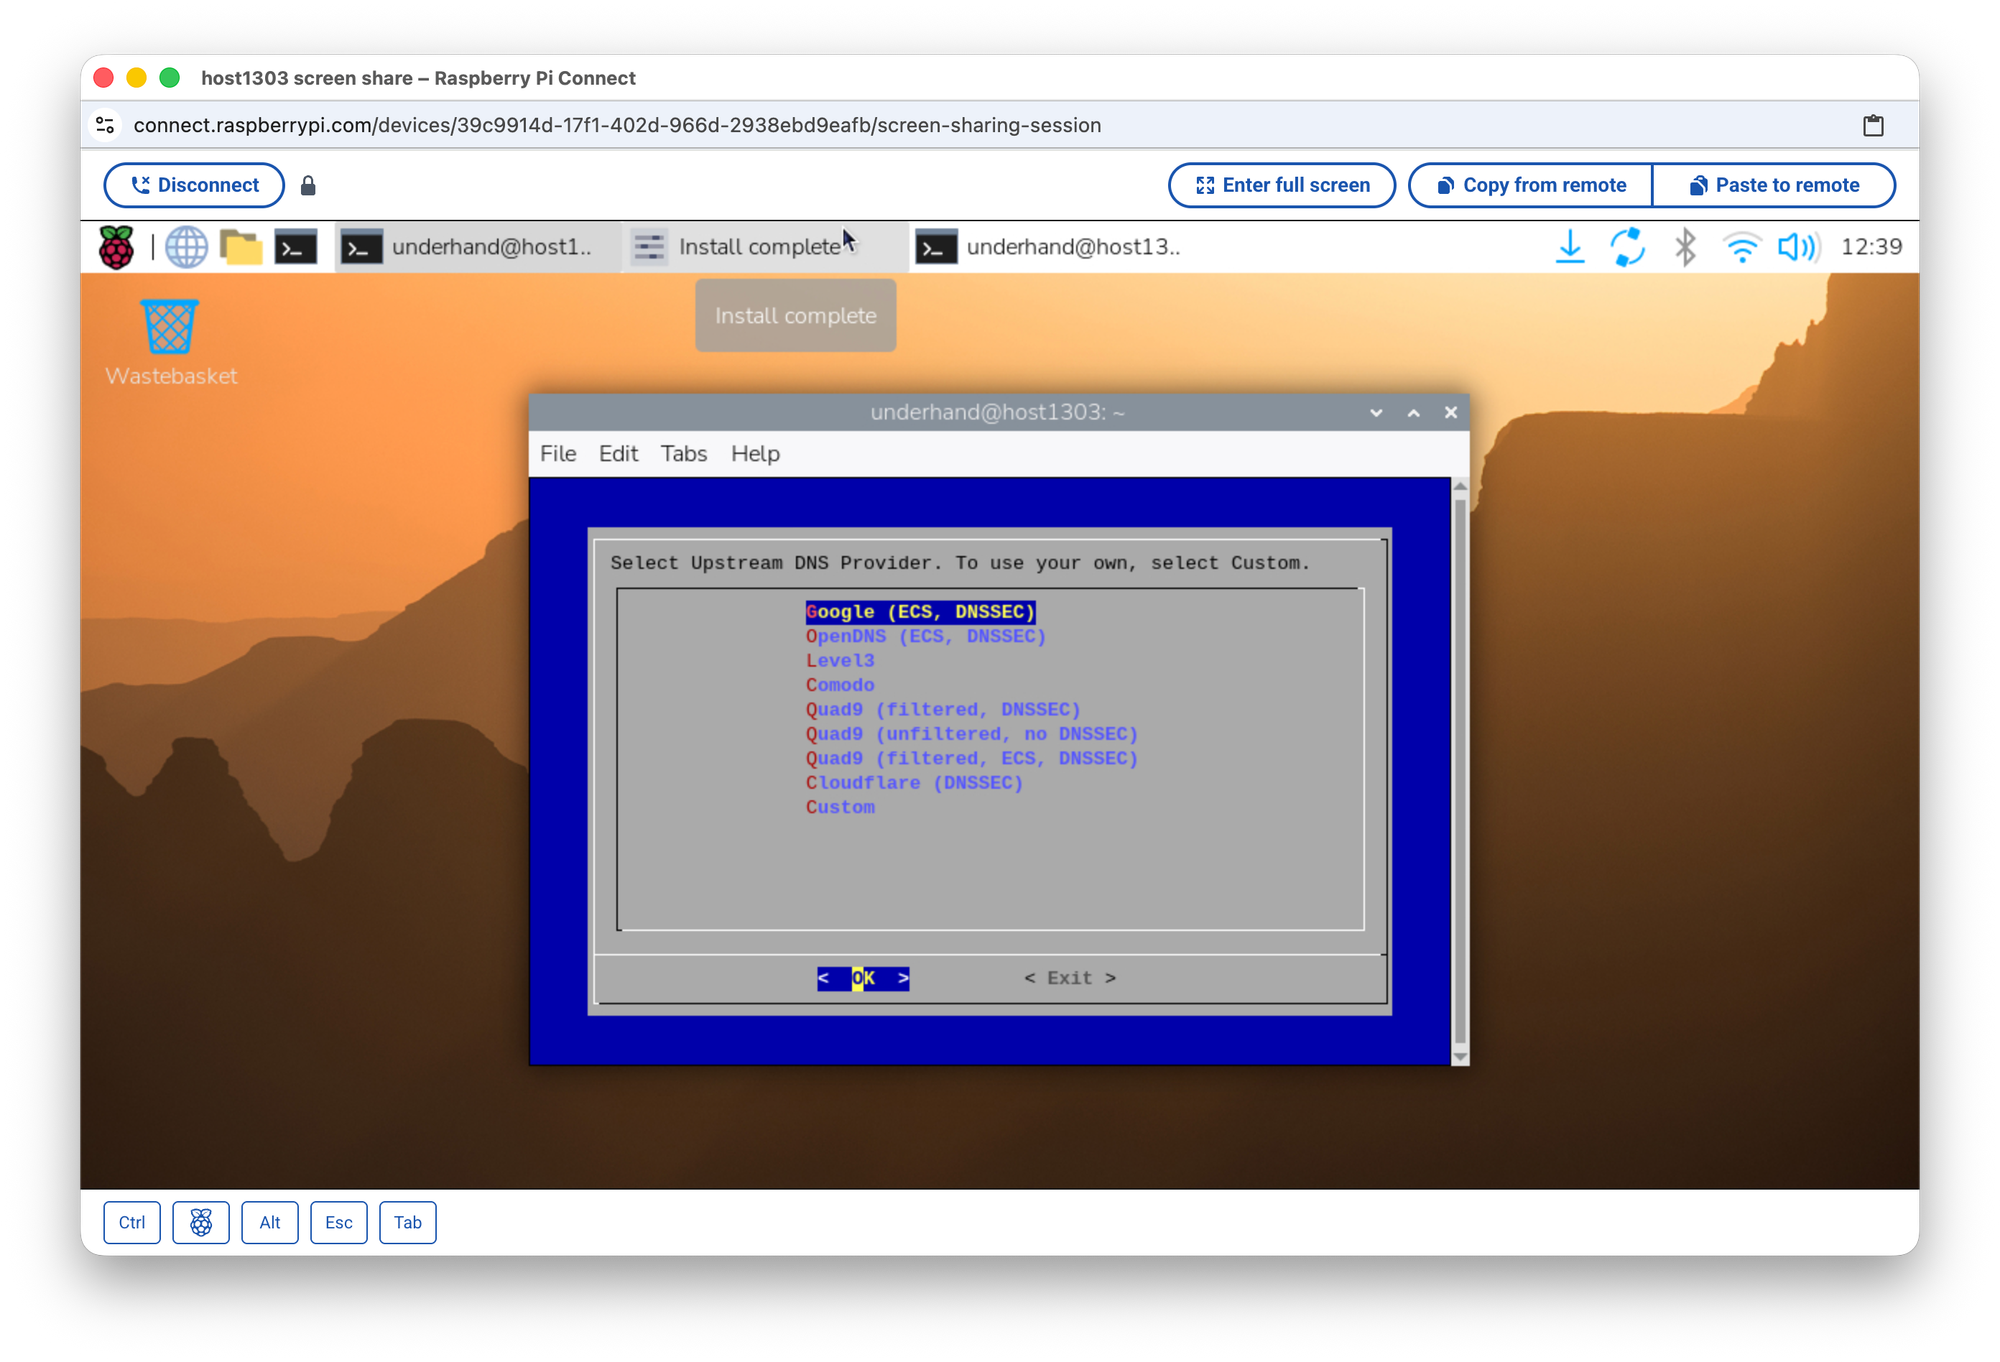The width and height of the screenshot is (2000, 1362).
Task: Open the Bluetooth tray menu
Action: point(1685,247)
